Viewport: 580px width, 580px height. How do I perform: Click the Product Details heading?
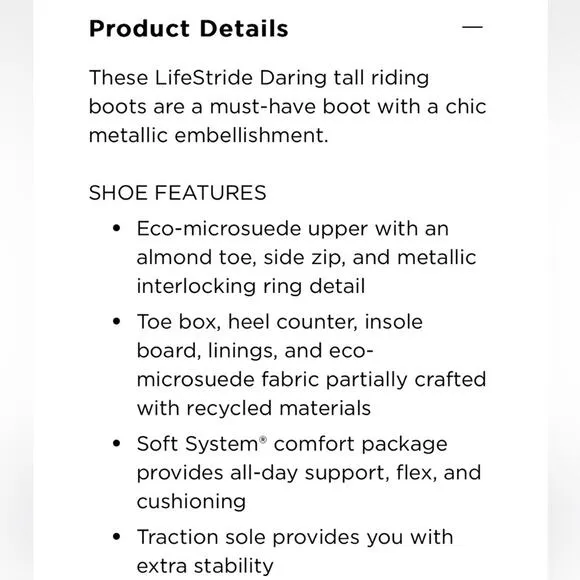189,28
